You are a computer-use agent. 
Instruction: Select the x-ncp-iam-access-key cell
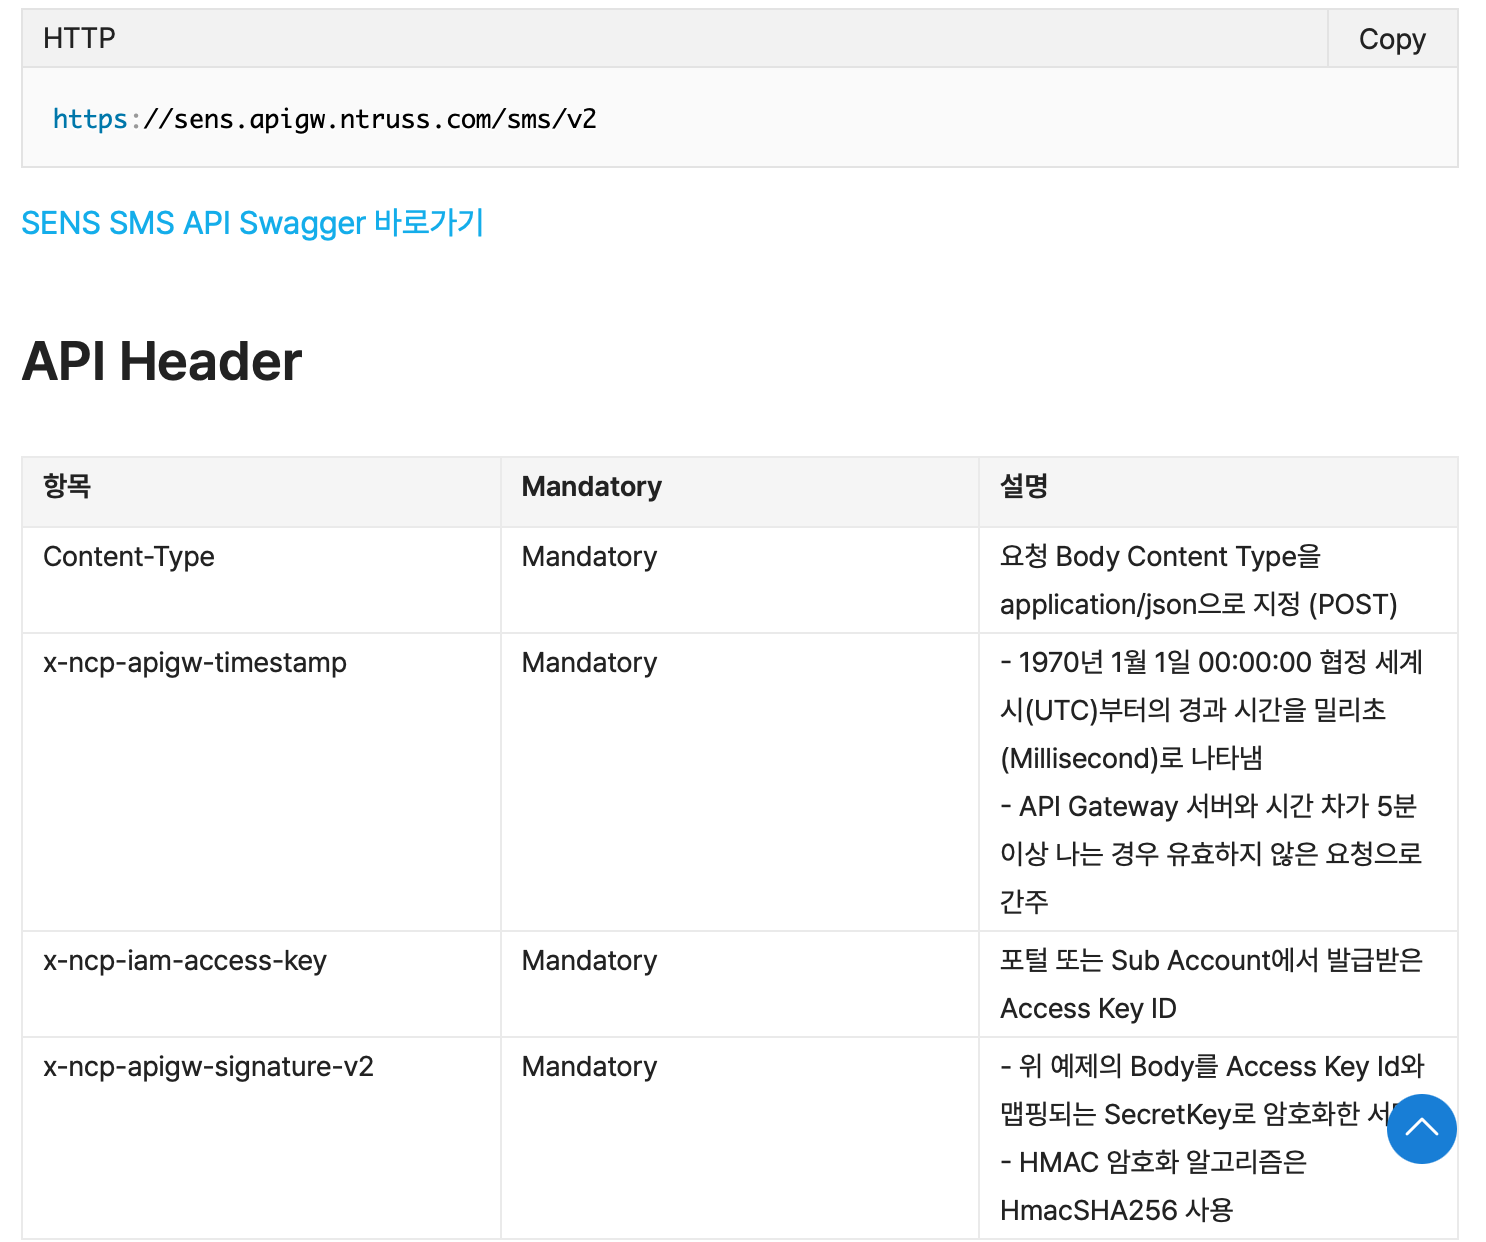(185, 961)
